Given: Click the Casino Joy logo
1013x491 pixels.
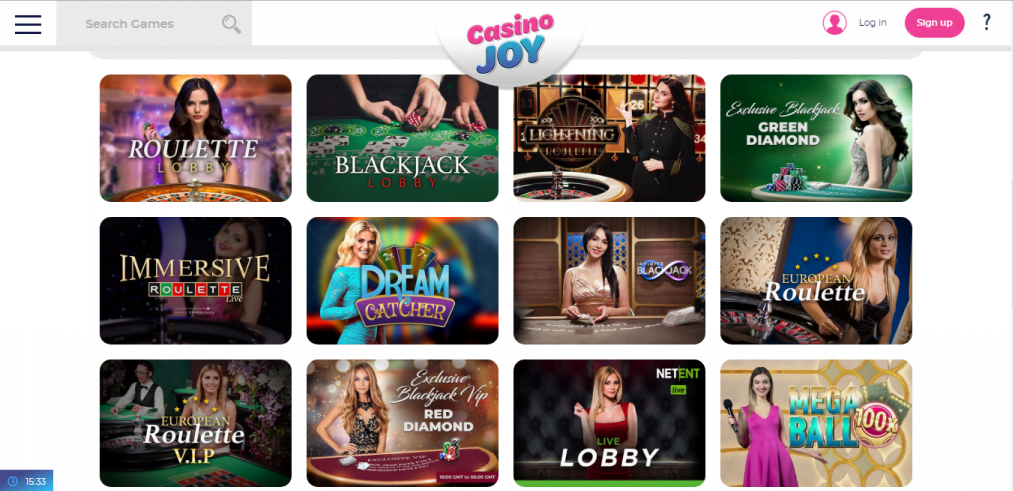Looking at the screenshot, I should 510,42.
